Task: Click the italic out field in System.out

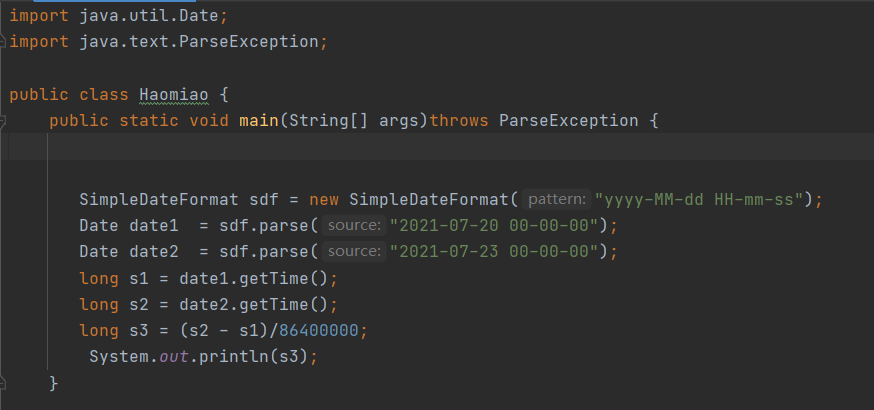Action: coord(174,357)
